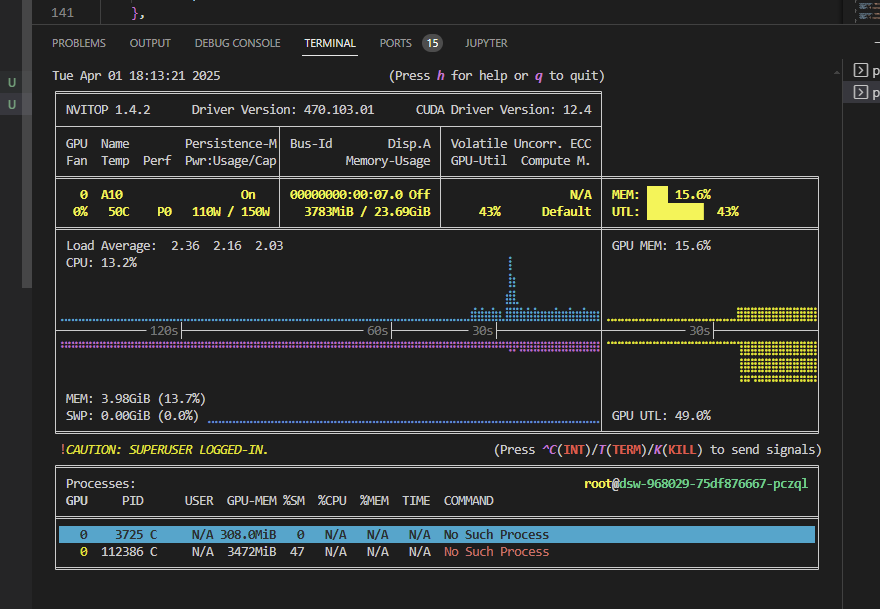Screen dimensions: 880x609
Task: Click the editor minimap in the corner
Action: 867,11
